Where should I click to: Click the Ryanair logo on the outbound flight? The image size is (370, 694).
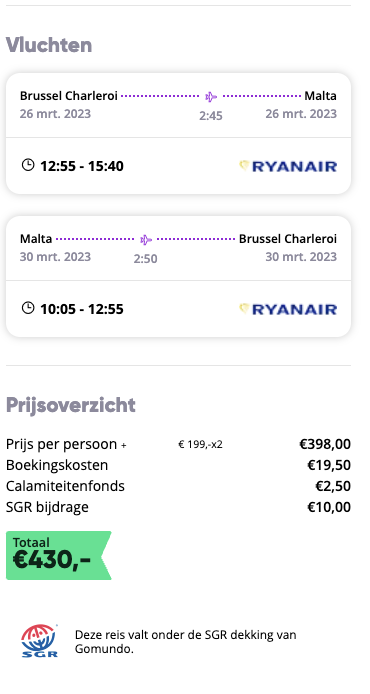pyautogui.click(x=288, y=166)
